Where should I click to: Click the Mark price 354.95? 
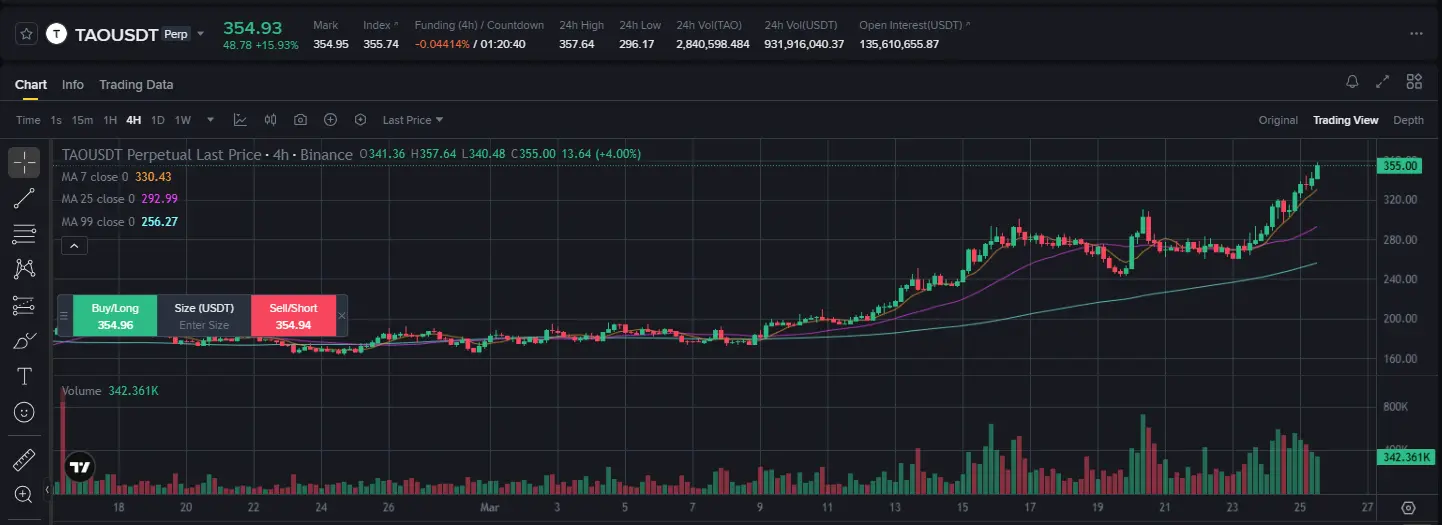(331, 44)
